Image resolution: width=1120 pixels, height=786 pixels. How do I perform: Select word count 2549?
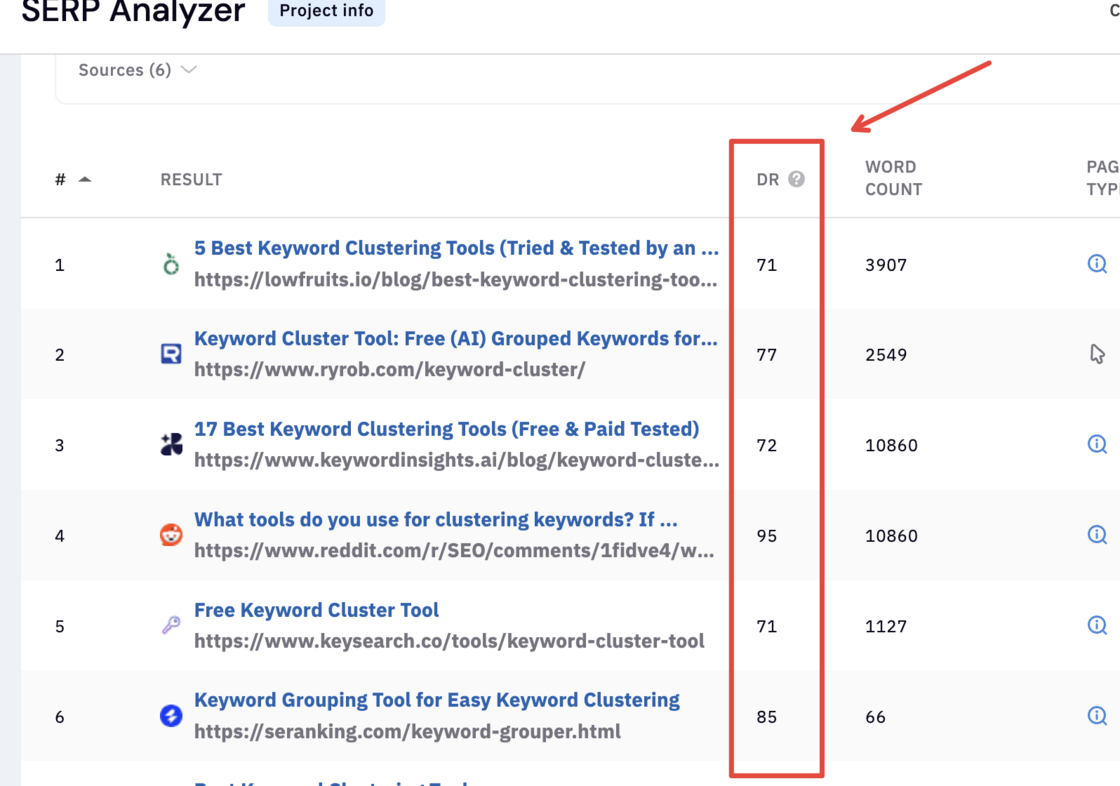coord(886,355)
